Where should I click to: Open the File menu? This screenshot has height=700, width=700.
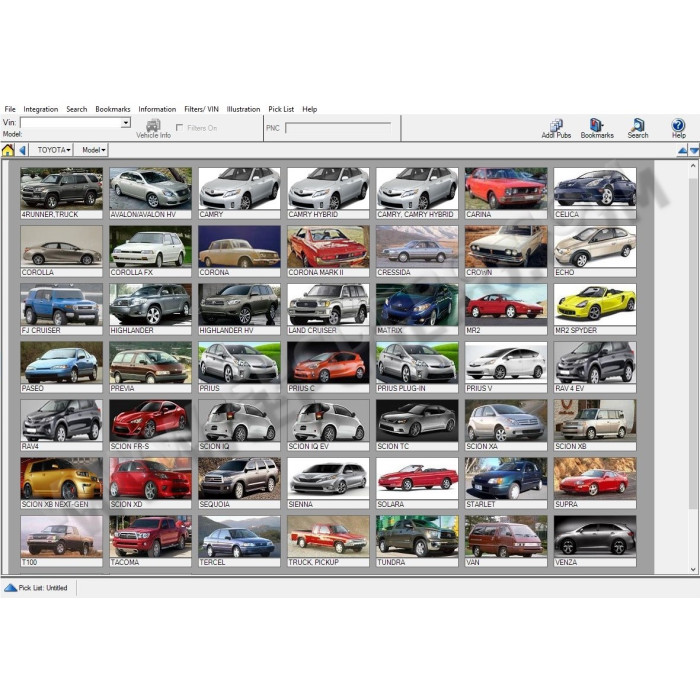click(10, 109)
